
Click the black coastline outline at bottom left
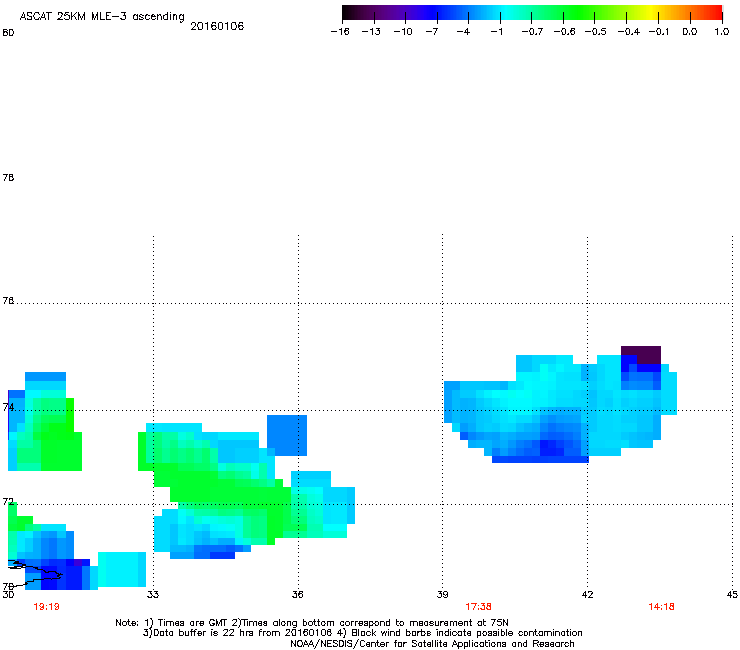(35, 573)
